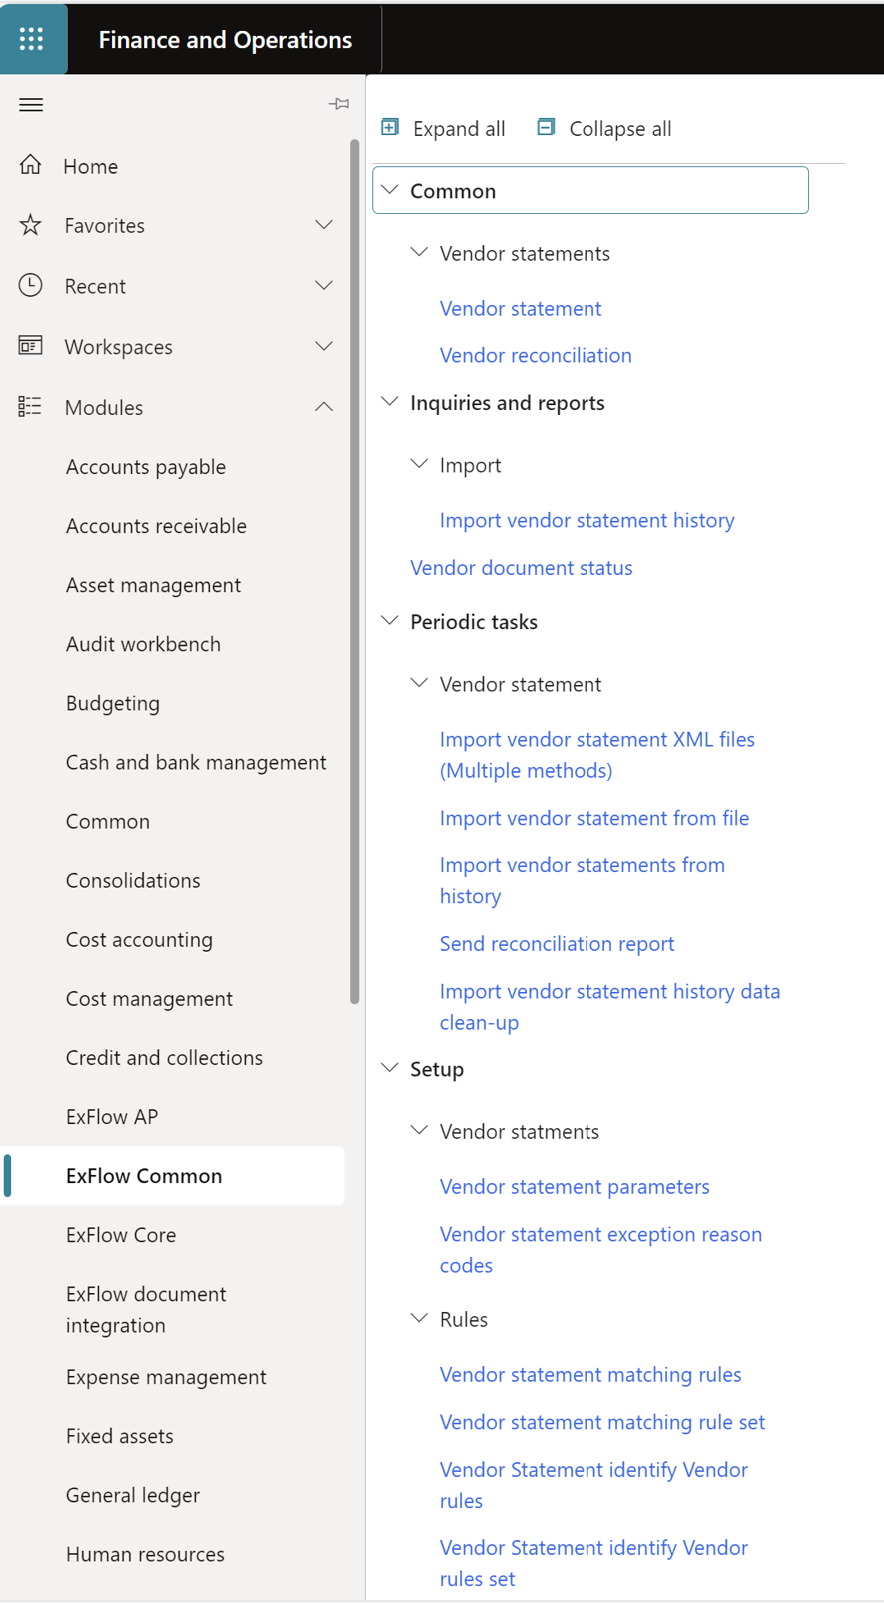Open the Vendor statement link
Viewport: 884px width, 1604px height.
point(520,308)
